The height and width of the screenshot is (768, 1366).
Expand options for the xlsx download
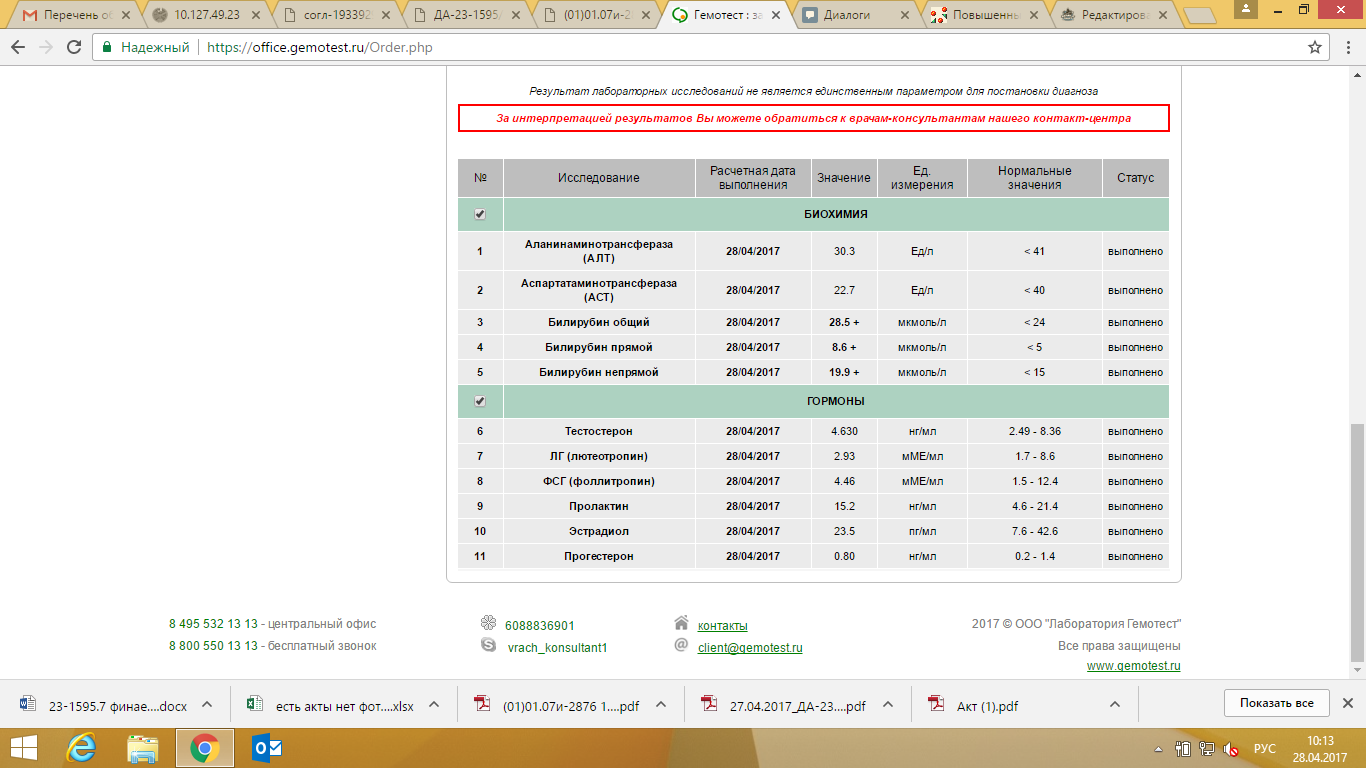434,704
